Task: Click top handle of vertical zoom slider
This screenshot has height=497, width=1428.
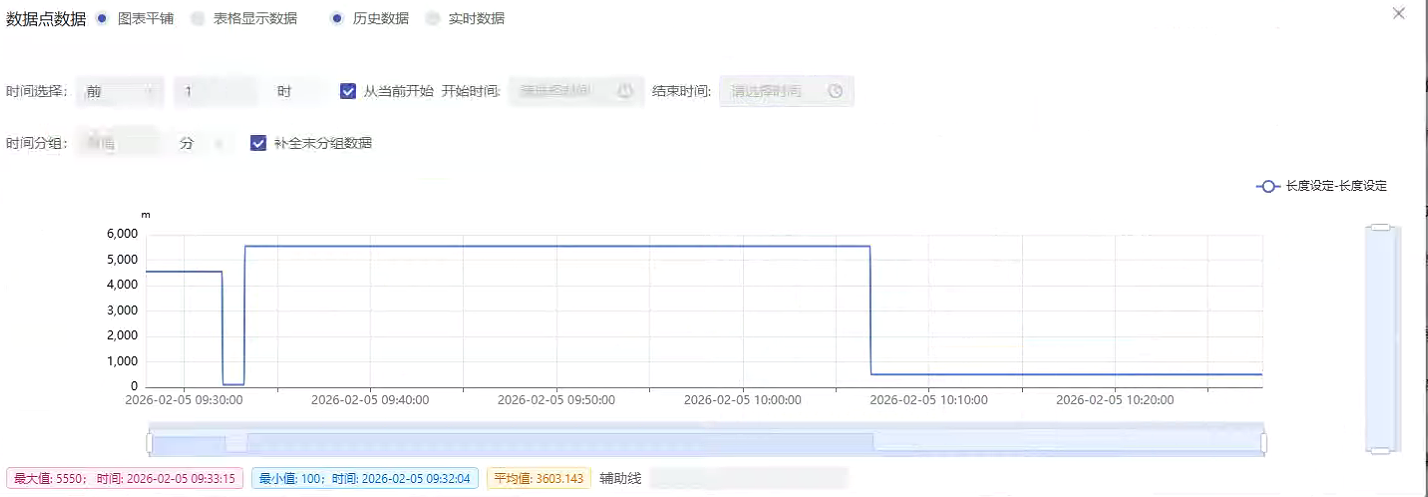Action: [x=1380, y=228]
